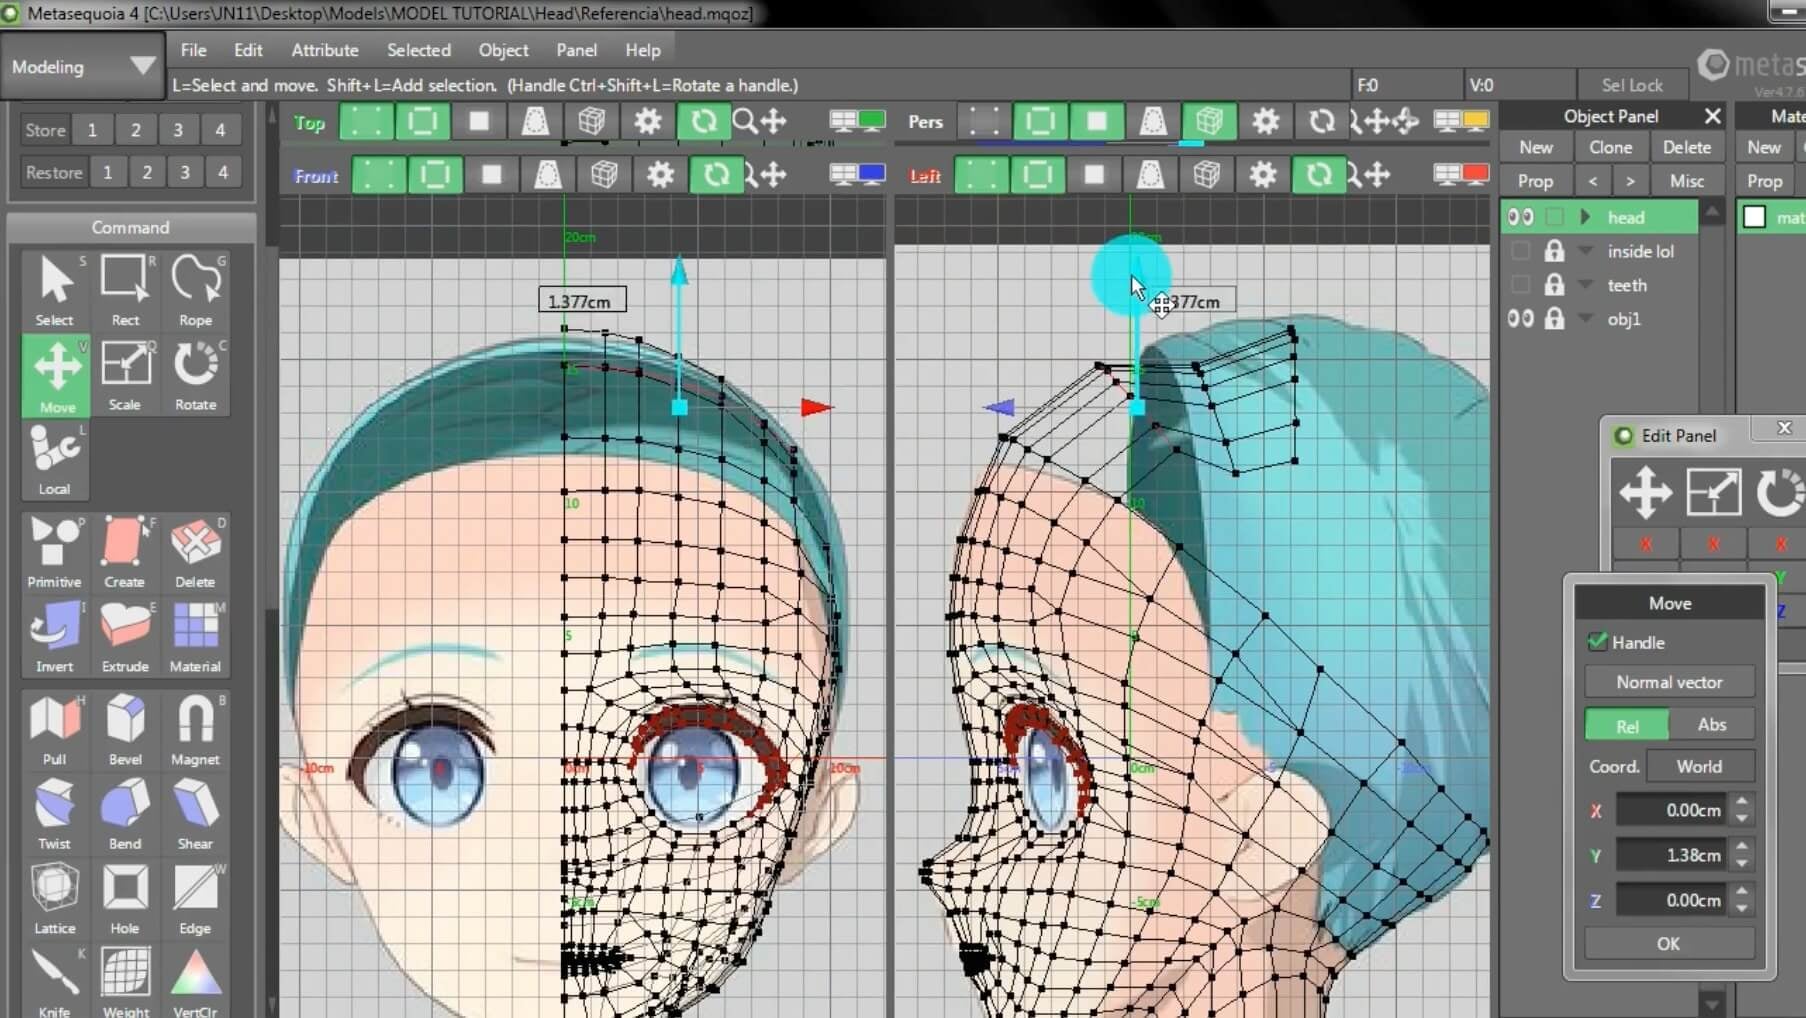This screenshot has height=1018, width=1806.
Task: Click Store slot 3
Action: pyautogui.click(x=178, y=130)
